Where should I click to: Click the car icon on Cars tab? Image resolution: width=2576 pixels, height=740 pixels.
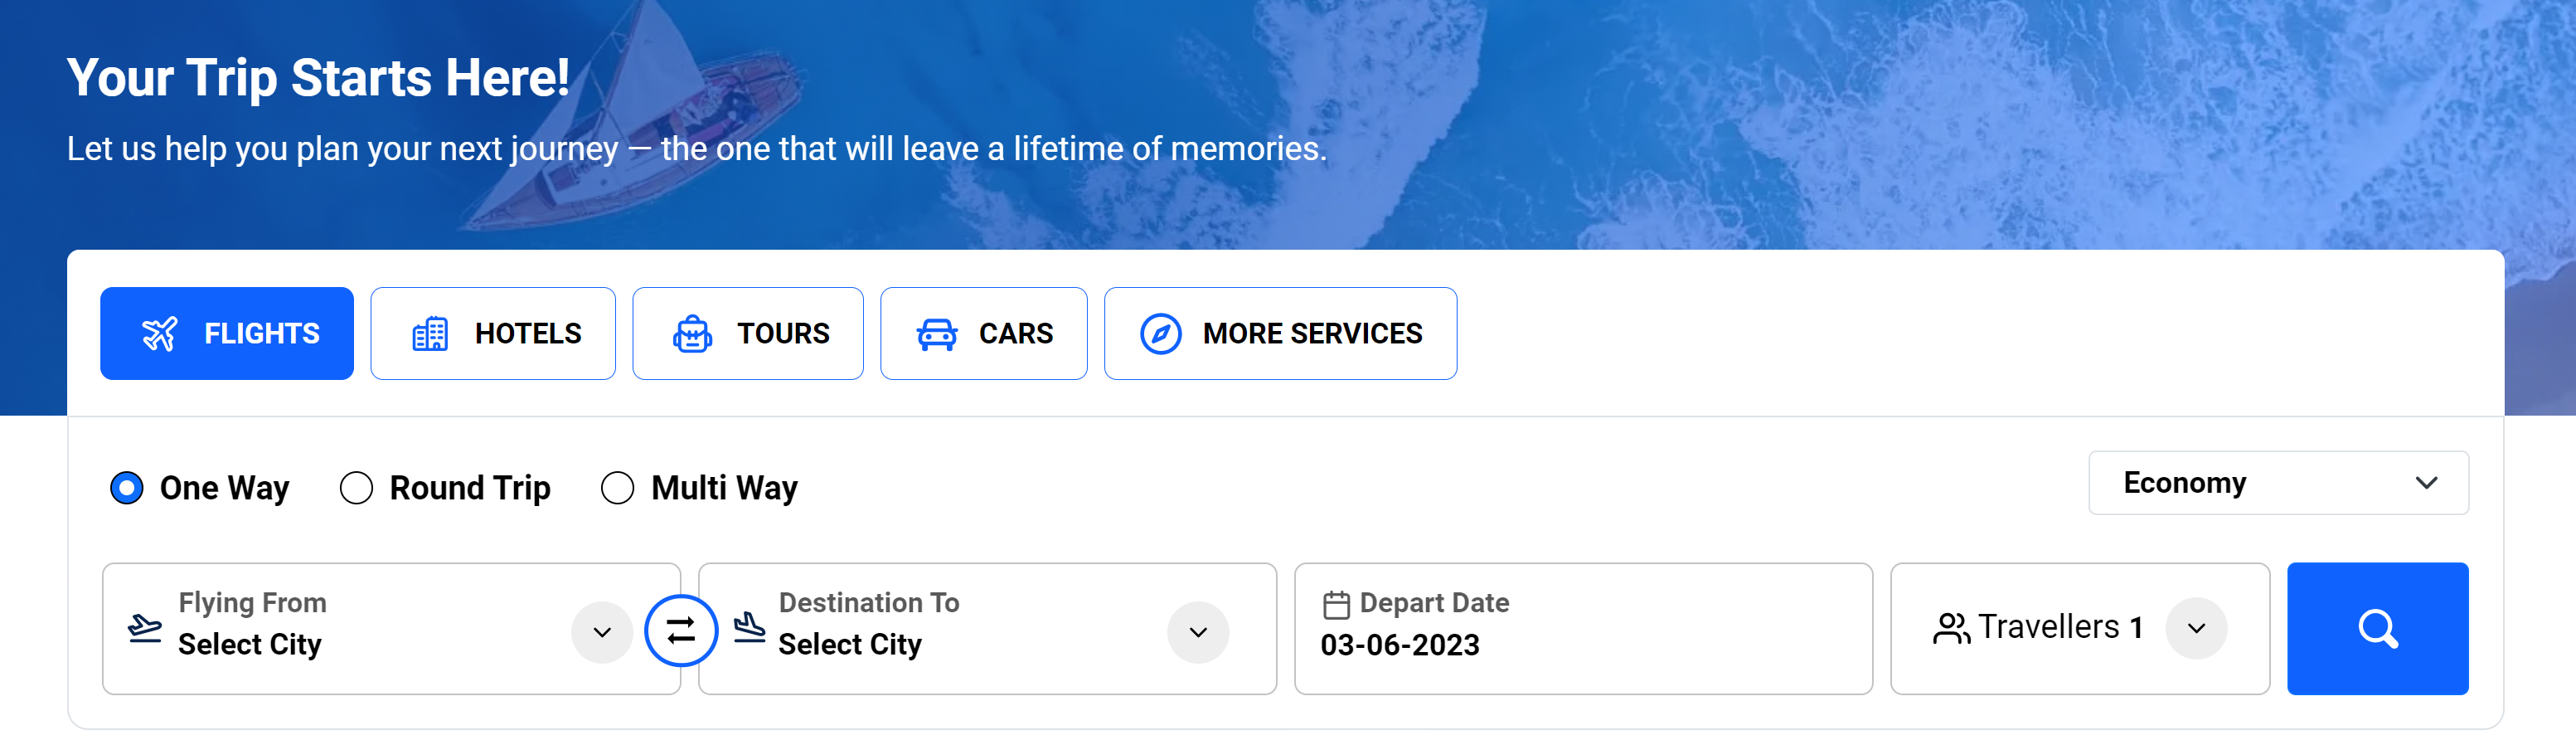click(937, 334)
